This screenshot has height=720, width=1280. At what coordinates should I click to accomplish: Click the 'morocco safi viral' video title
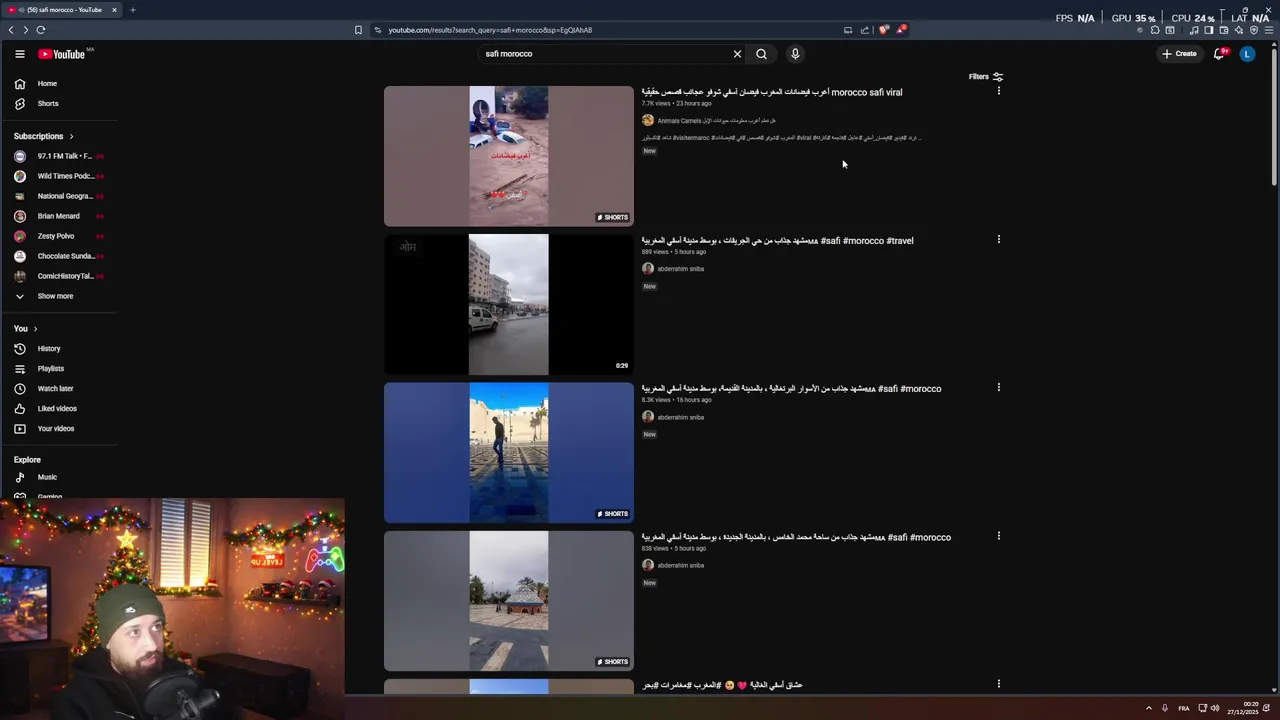coord(772,92)
